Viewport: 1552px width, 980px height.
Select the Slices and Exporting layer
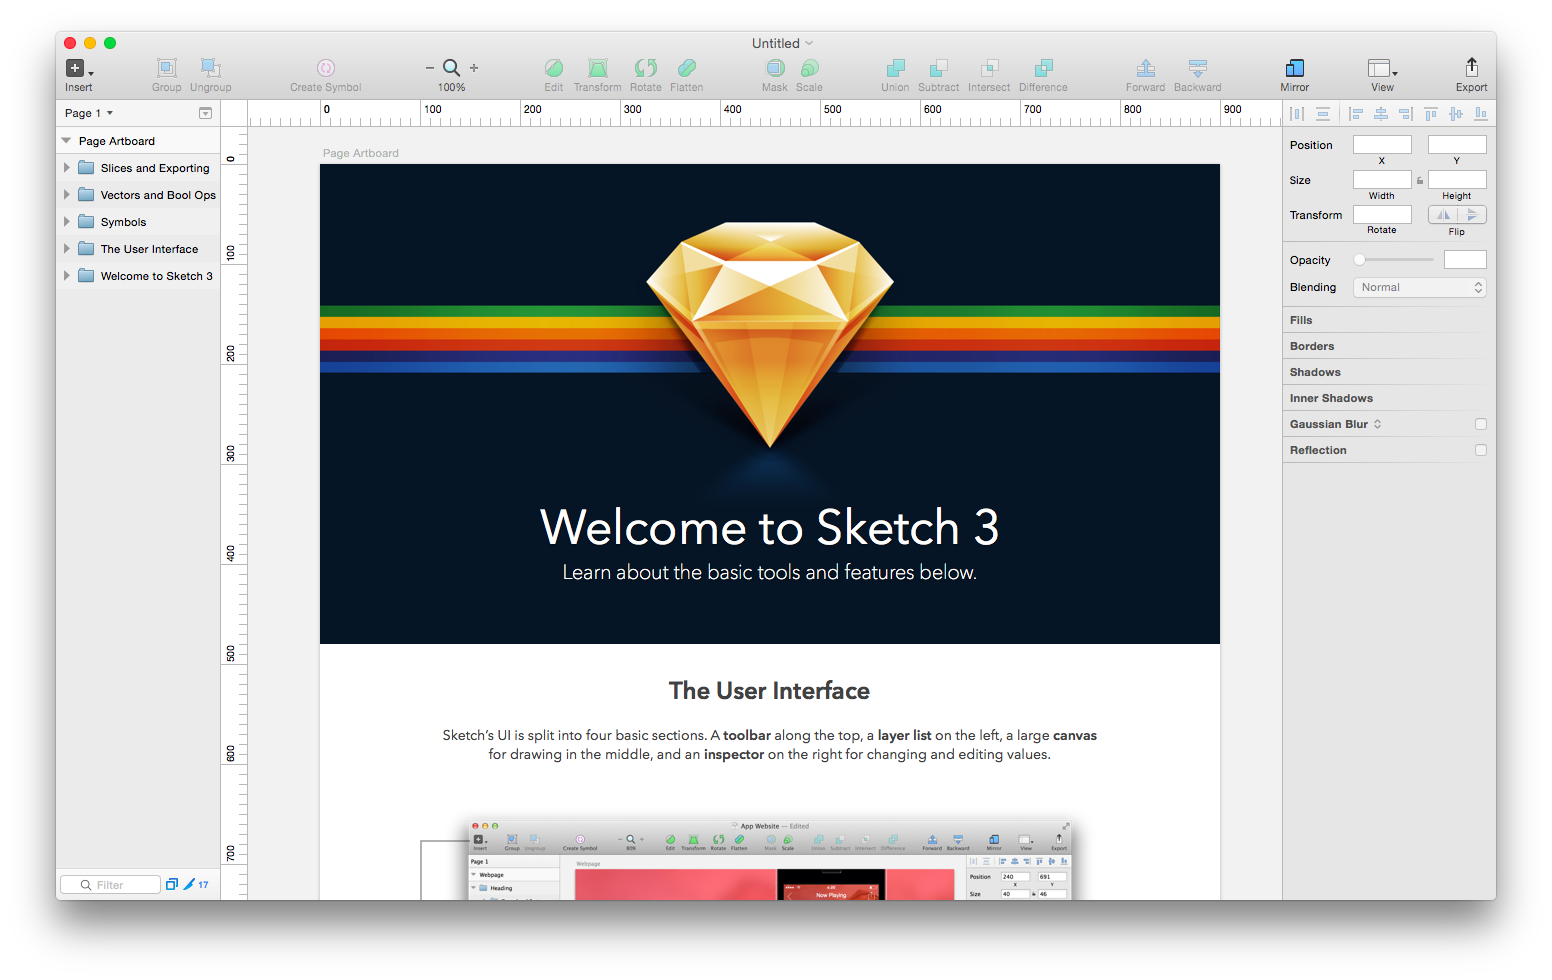(138, 168)
